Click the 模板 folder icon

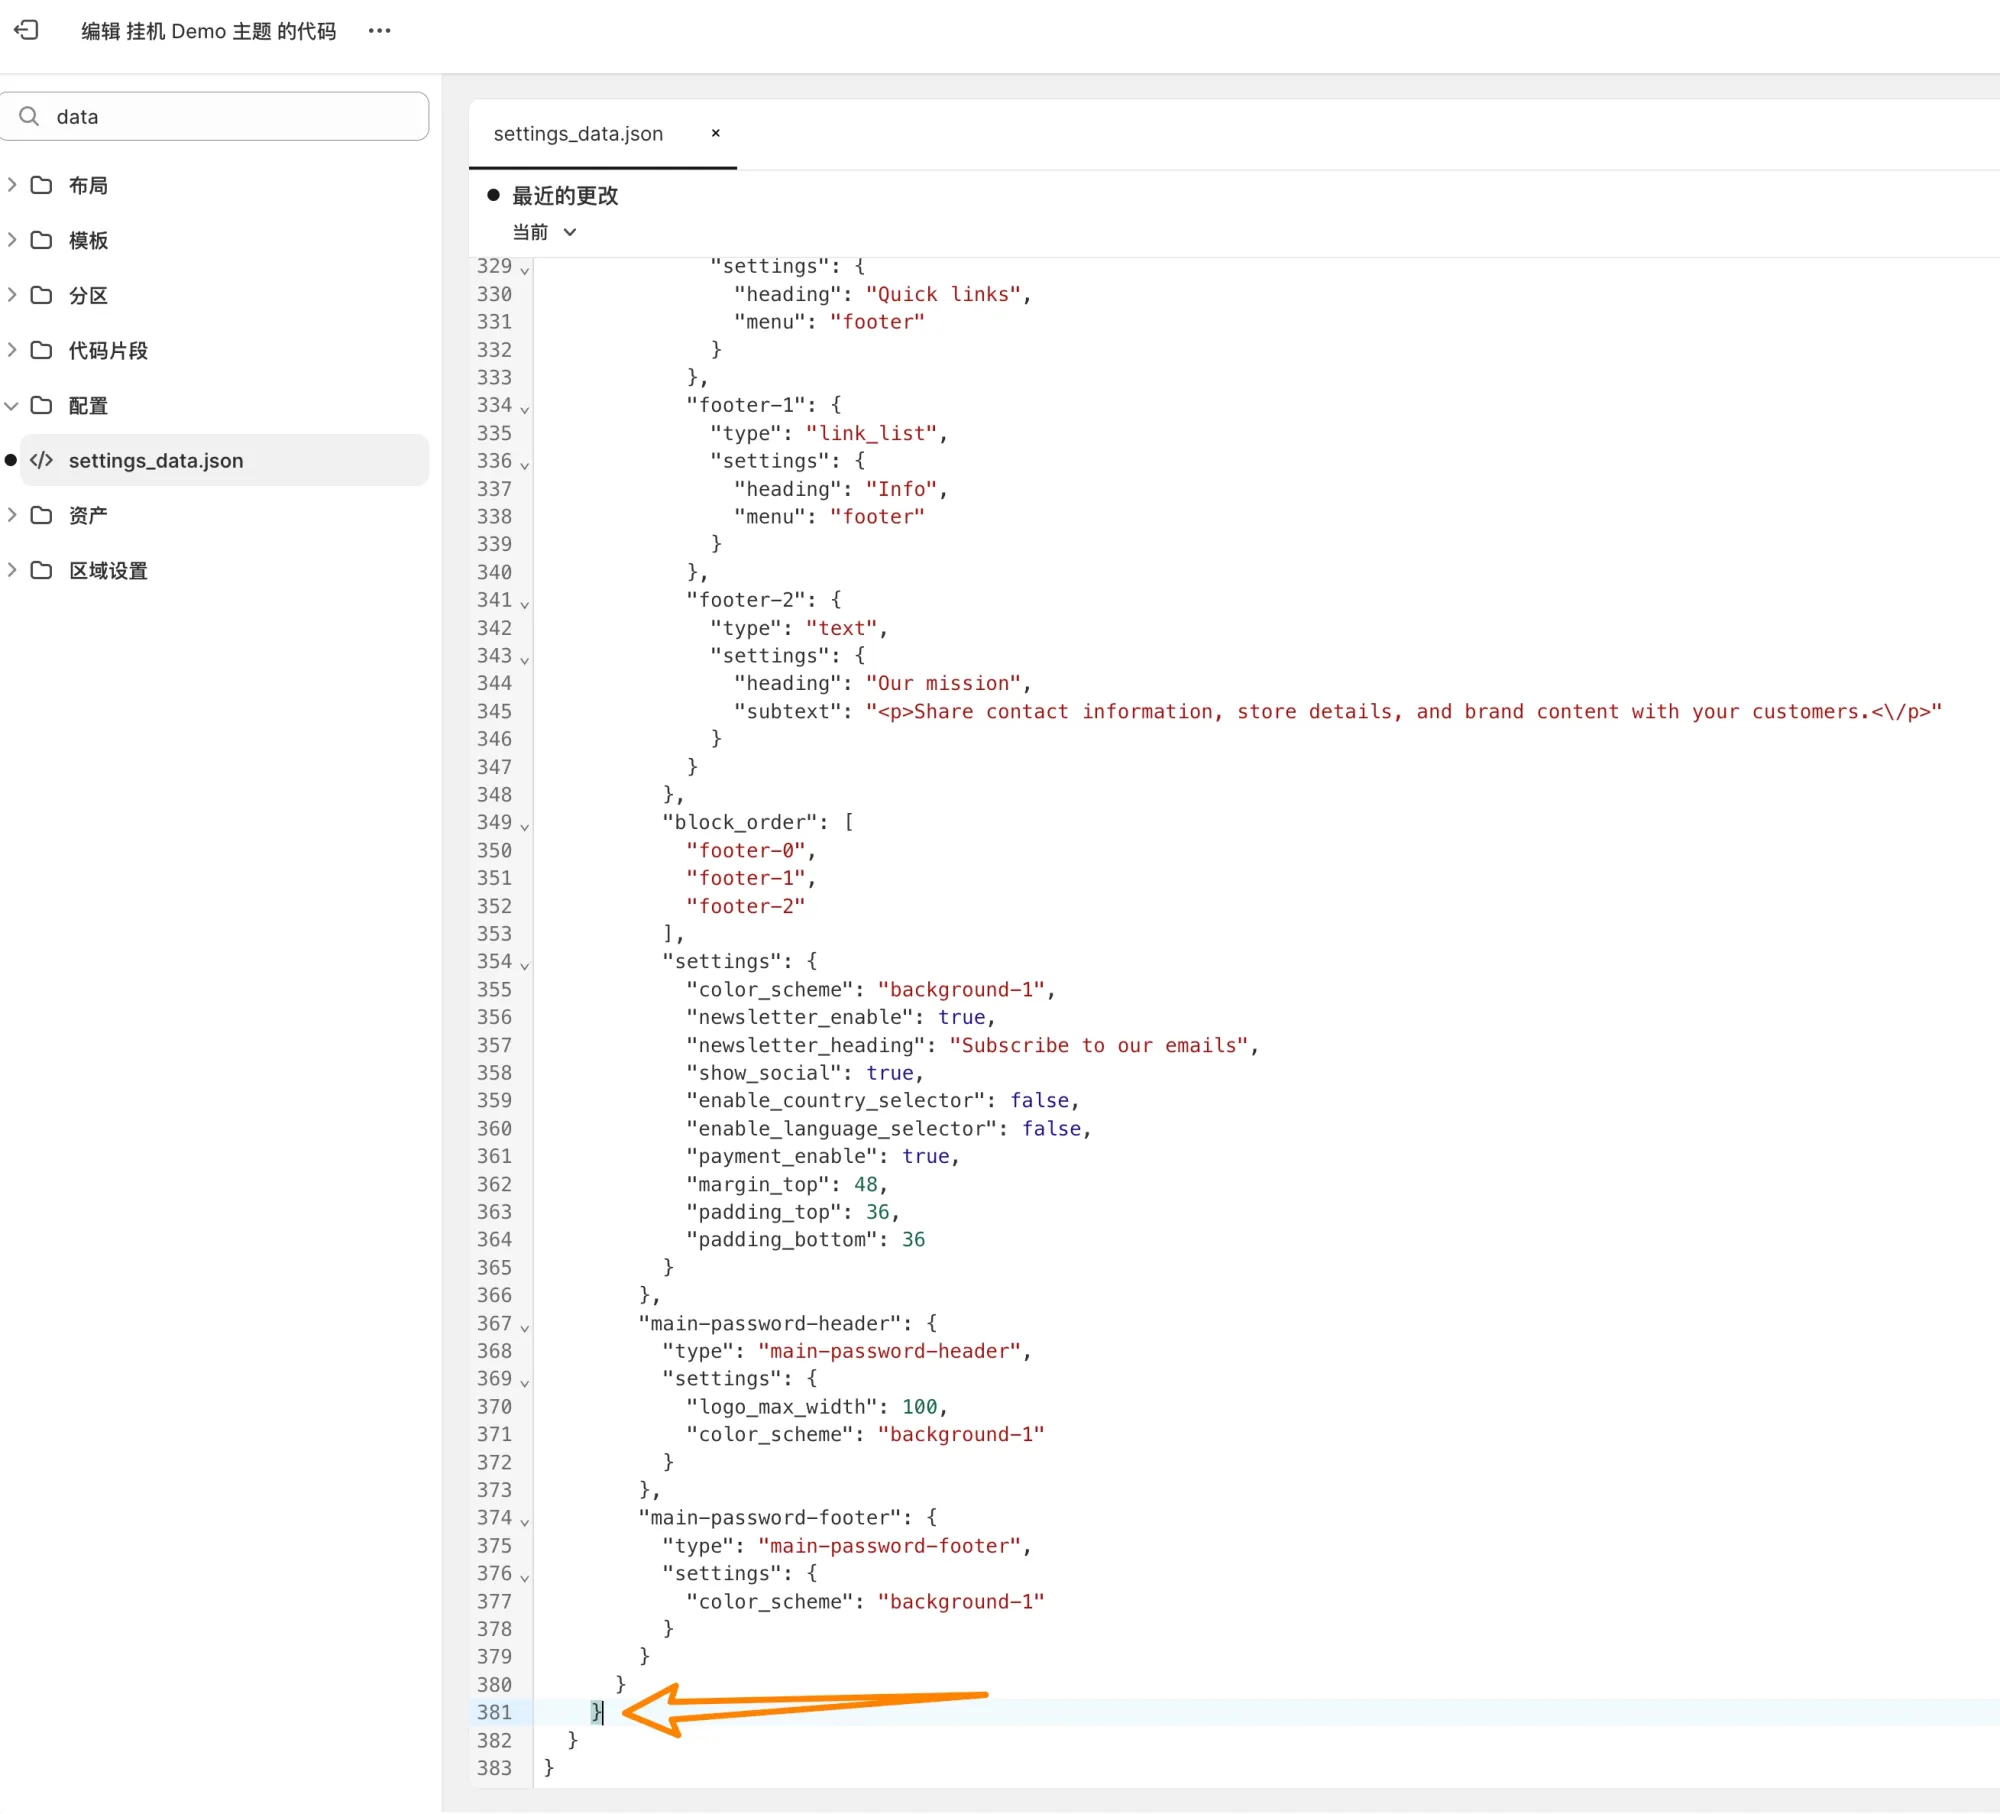(41, 240)
